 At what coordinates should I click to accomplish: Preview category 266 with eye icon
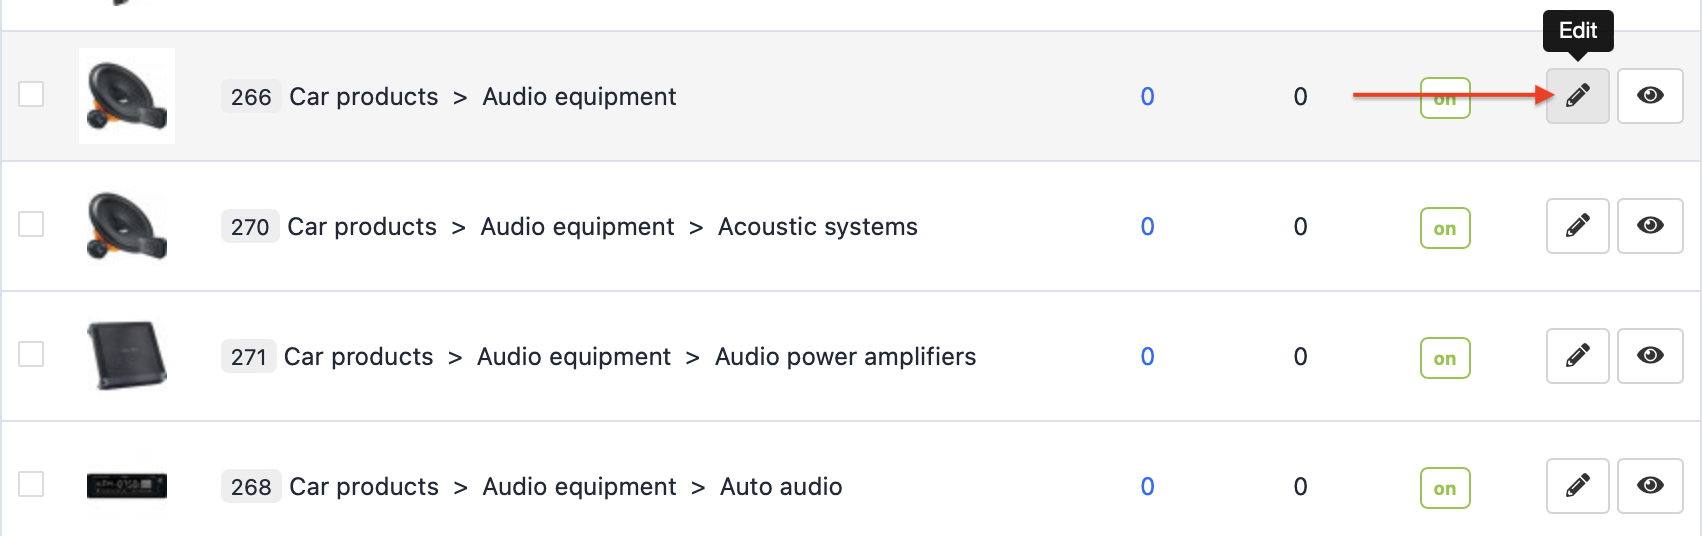pyautogui.click(x=1650, y=96)
